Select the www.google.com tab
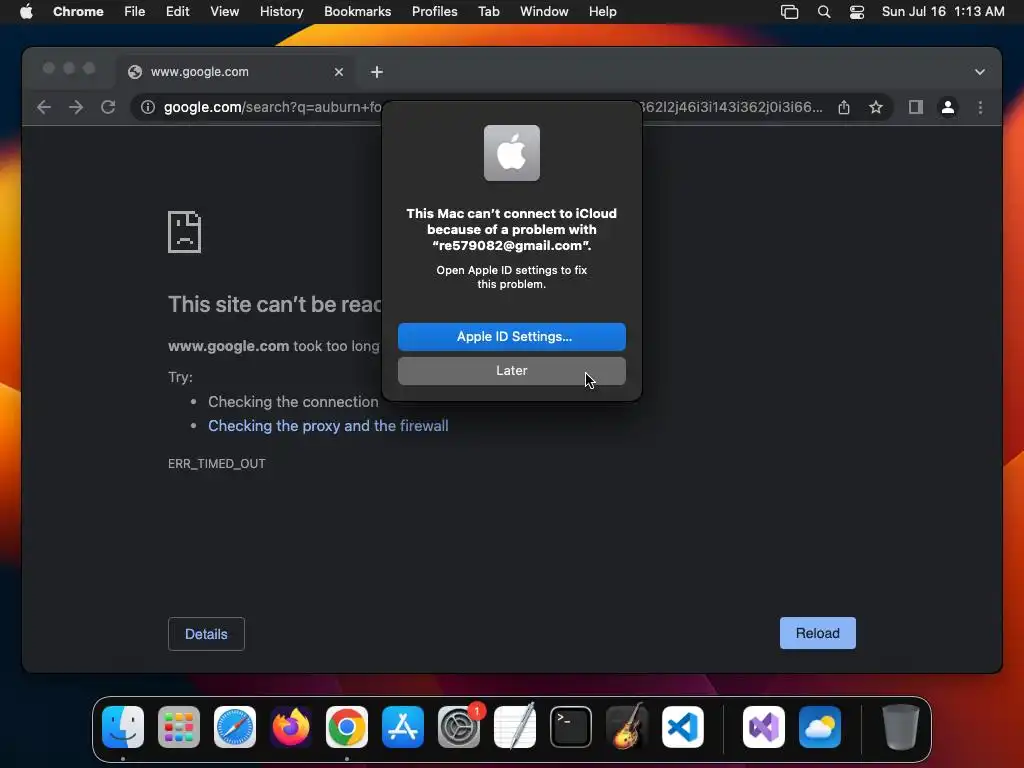The height and width of the screenshot is (768, 1024). 236,72
